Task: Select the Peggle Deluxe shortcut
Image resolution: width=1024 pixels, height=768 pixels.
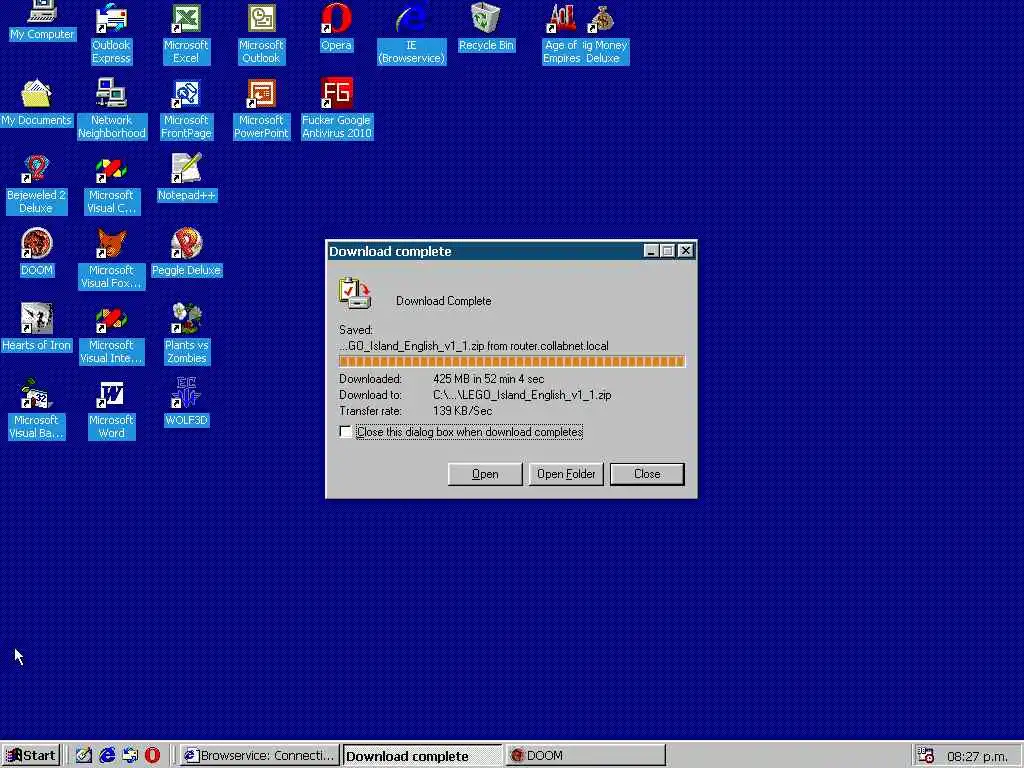Action: tap(186, 252)
